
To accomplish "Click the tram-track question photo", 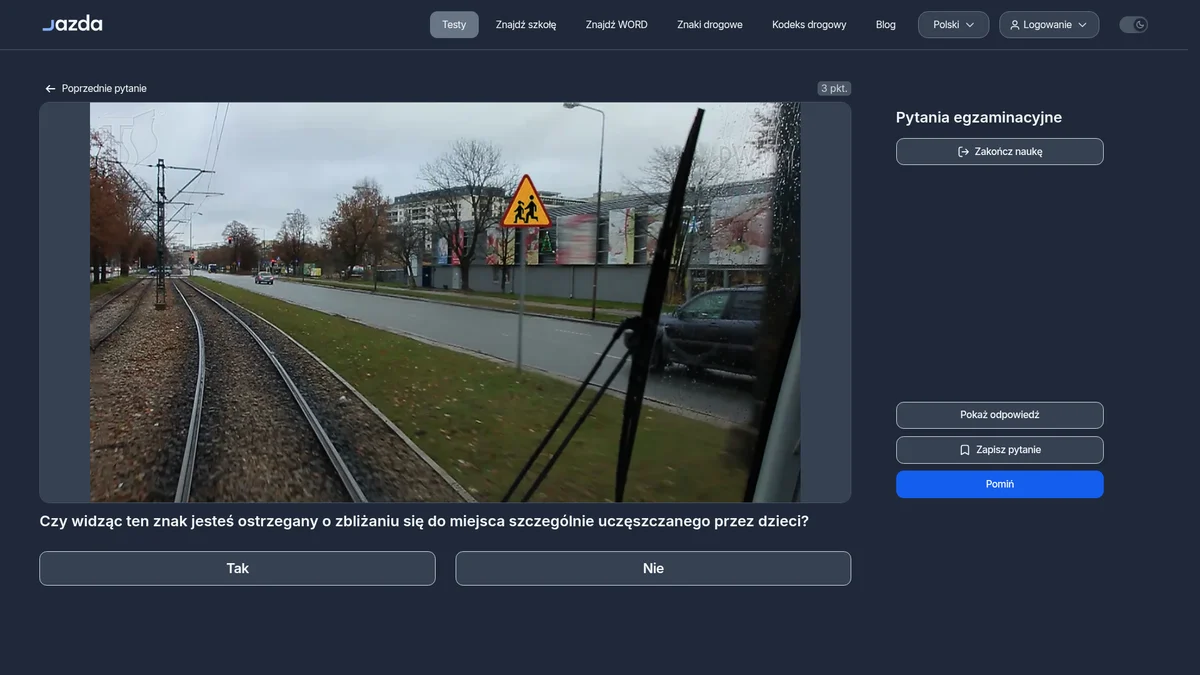I will pos(445,302).
